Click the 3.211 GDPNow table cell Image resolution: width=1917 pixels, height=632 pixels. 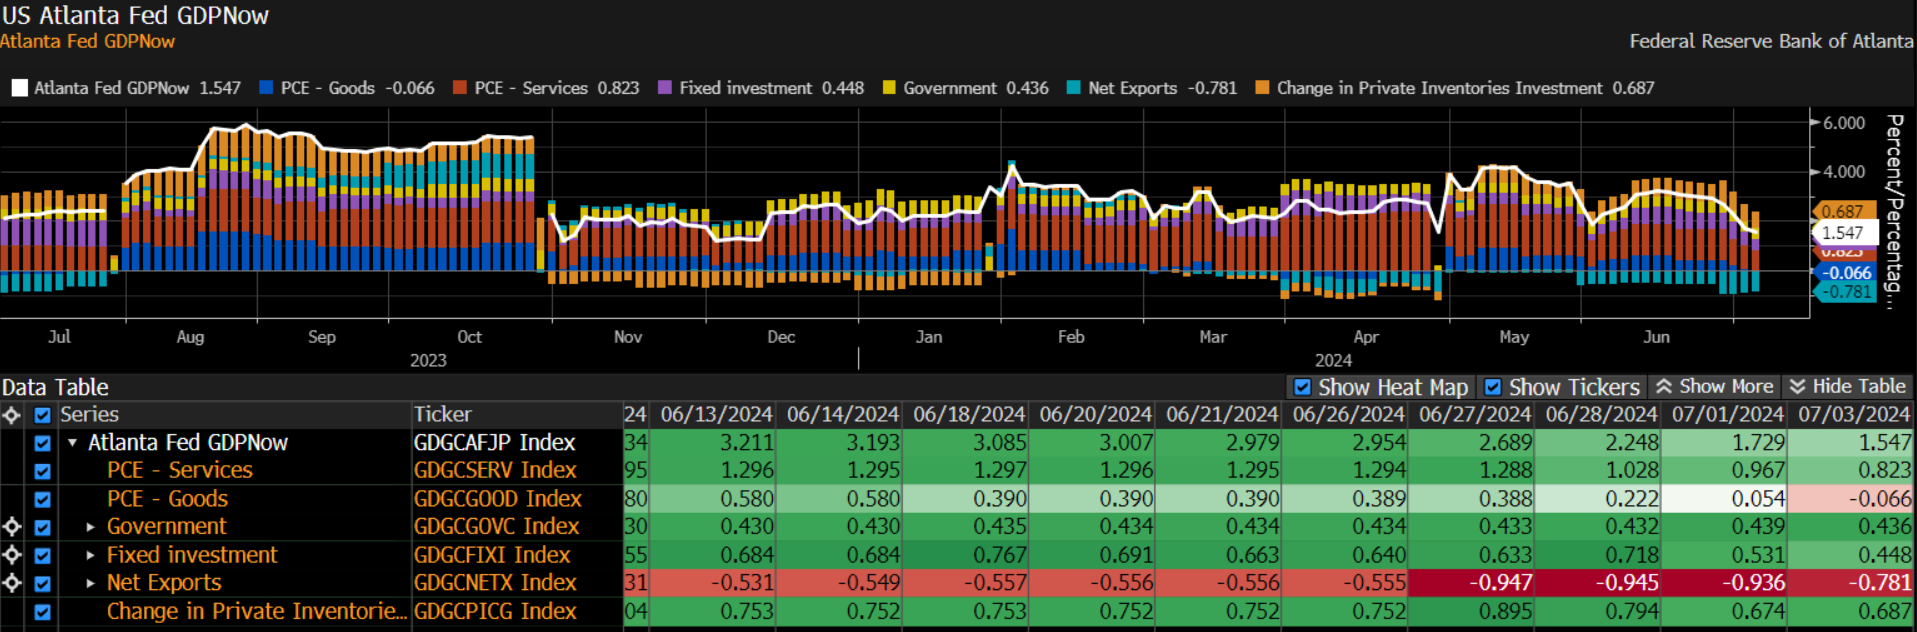point(713,443)
